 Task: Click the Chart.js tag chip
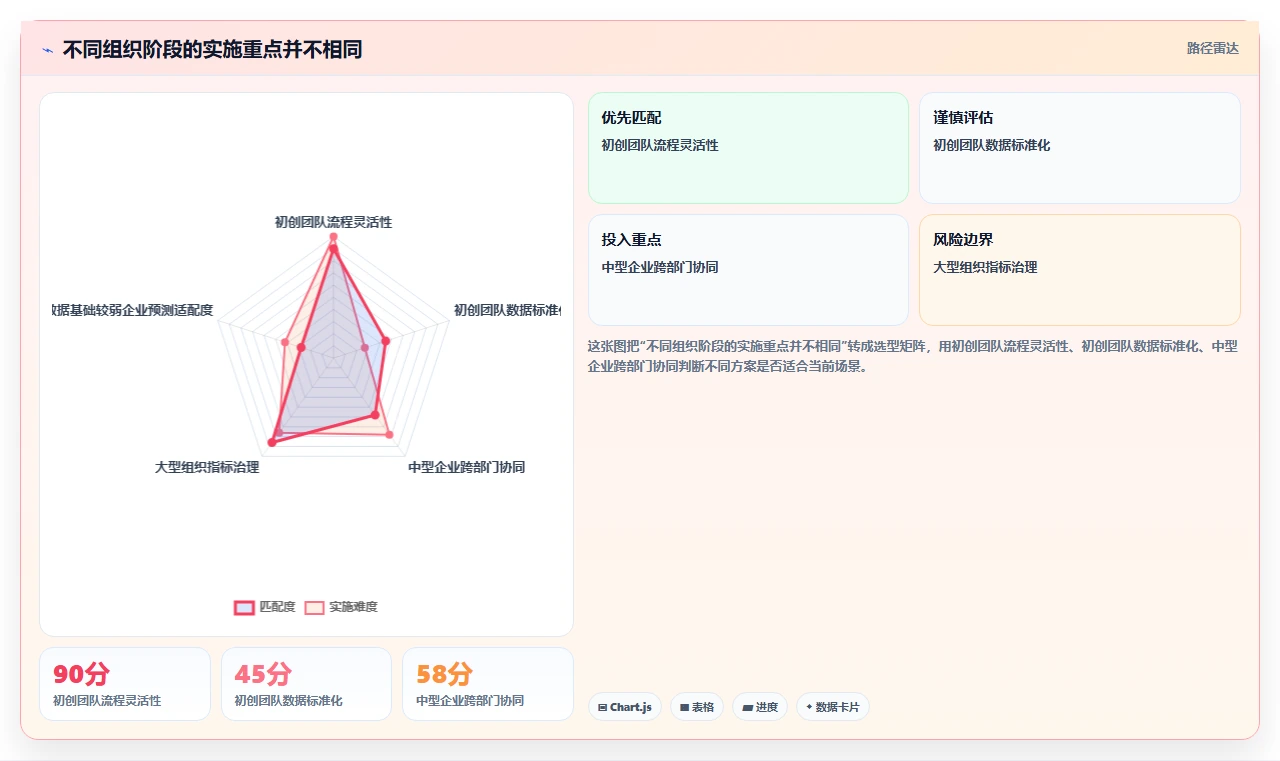pos(625,707)
